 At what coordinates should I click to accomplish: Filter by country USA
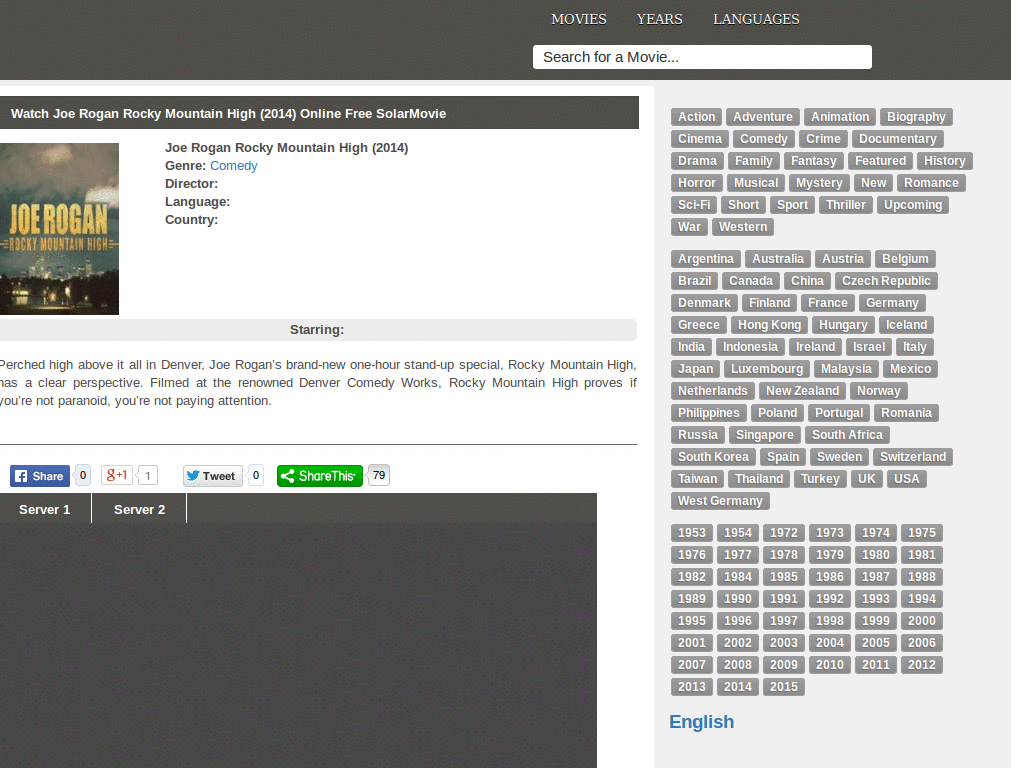pos(906,479)
